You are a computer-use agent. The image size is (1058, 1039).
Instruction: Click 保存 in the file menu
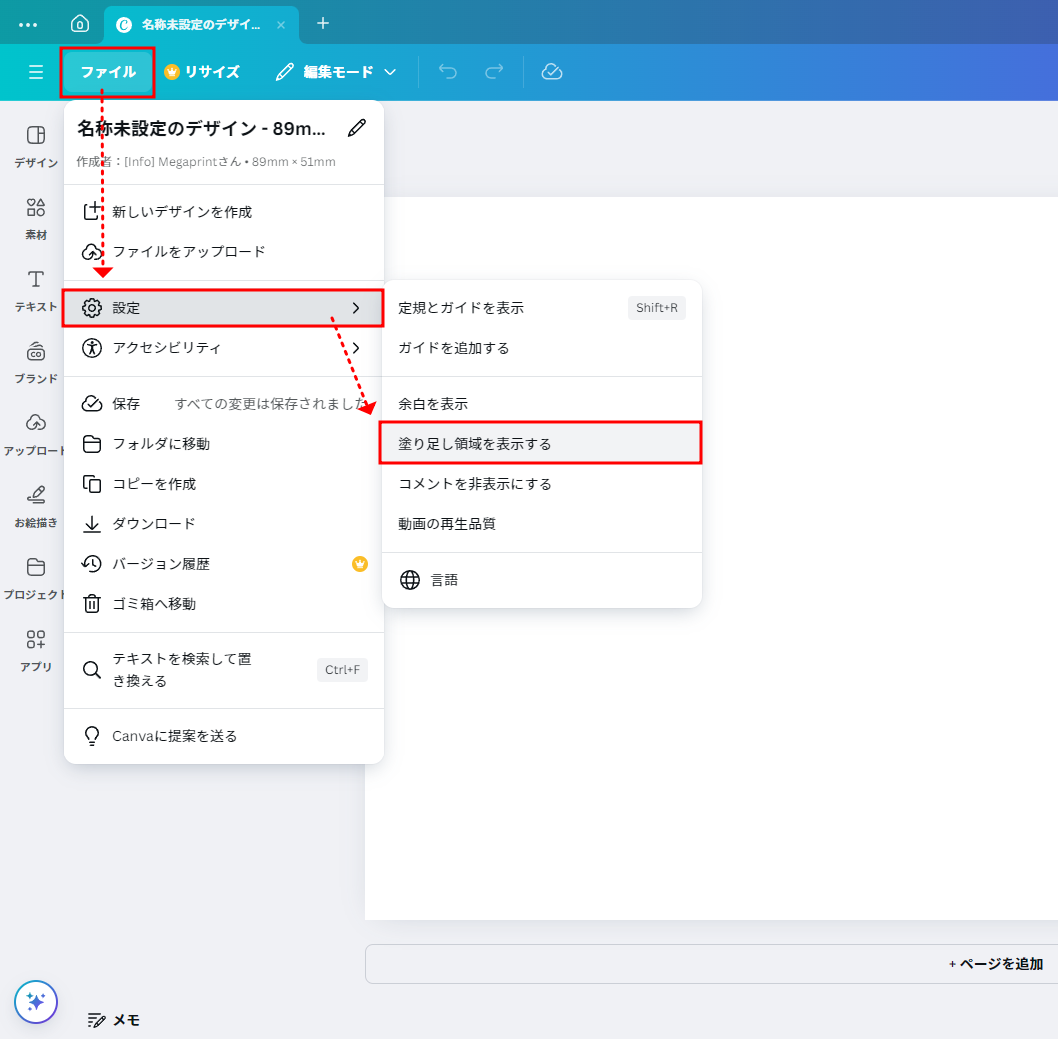224,403
